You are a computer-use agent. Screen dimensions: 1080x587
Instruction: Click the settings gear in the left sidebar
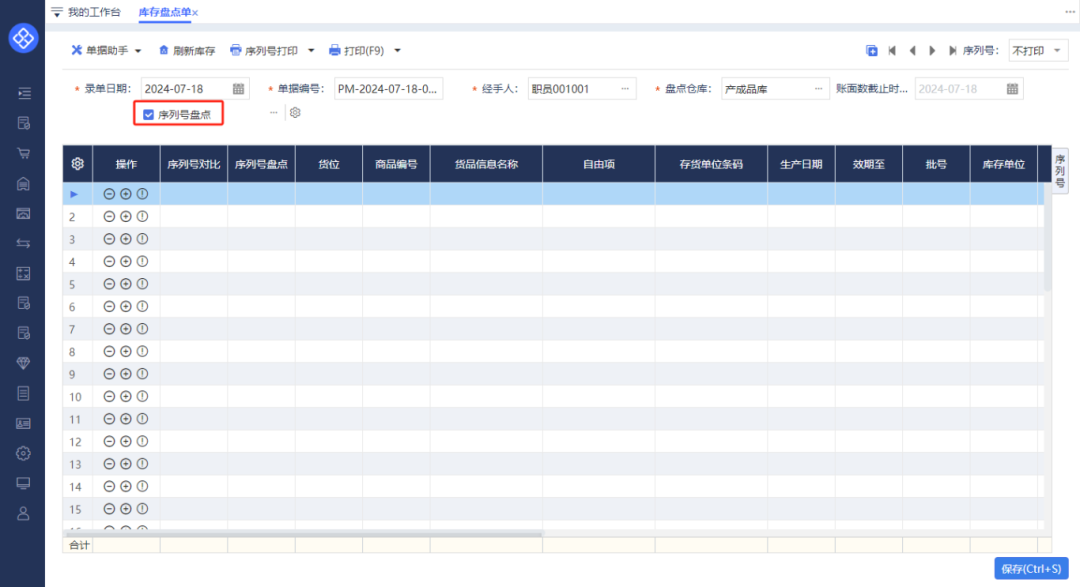click(x=23, y=453)
